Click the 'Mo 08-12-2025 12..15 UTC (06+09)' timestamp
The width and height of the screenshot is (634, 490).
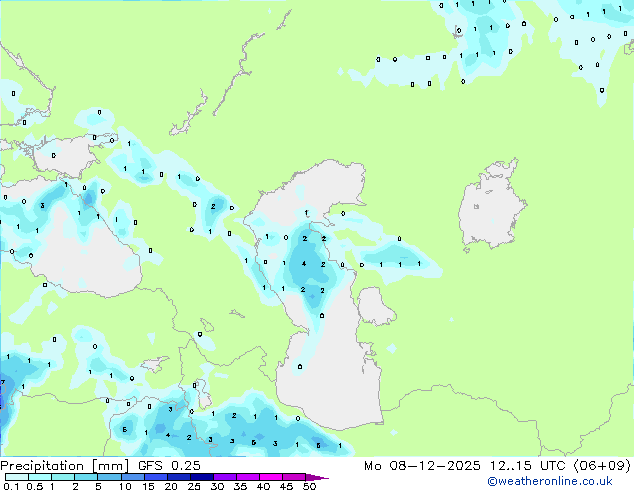497,466
